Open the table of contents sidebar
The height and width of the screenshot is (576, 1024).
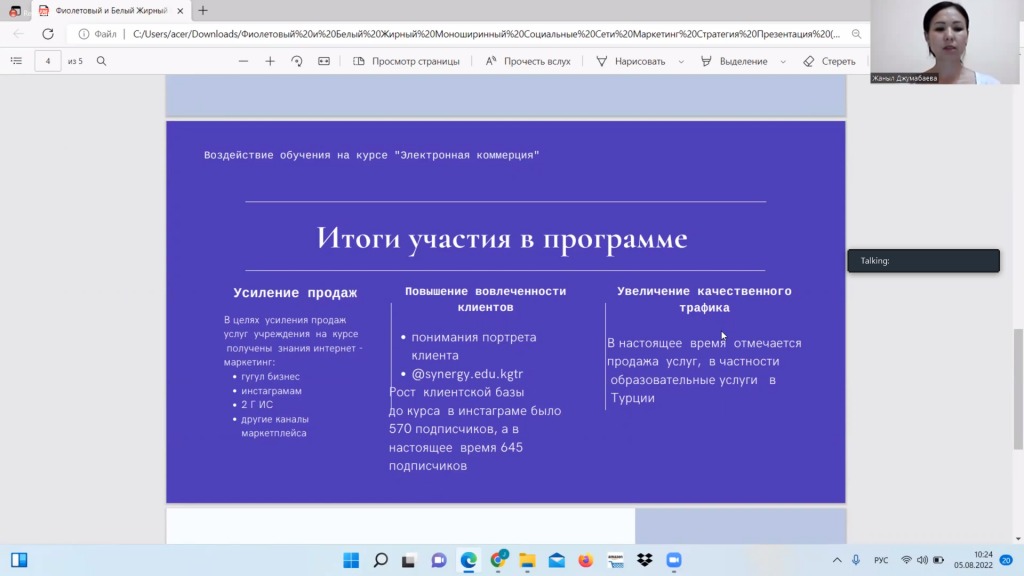(x=16, y=61)
